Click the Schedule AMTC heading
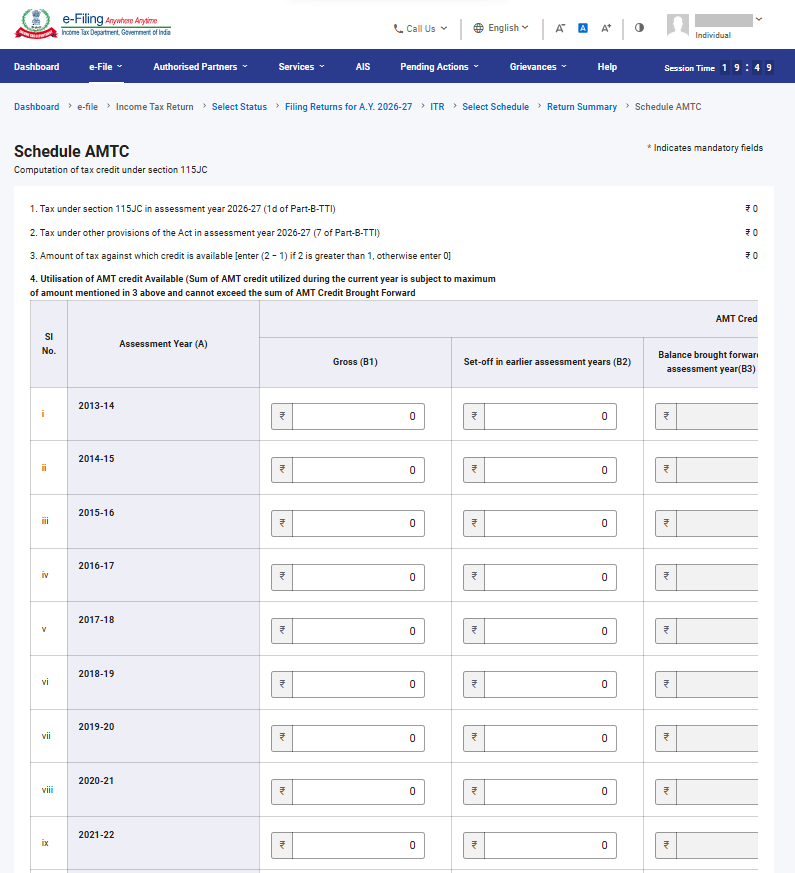 tap(72, 151)
